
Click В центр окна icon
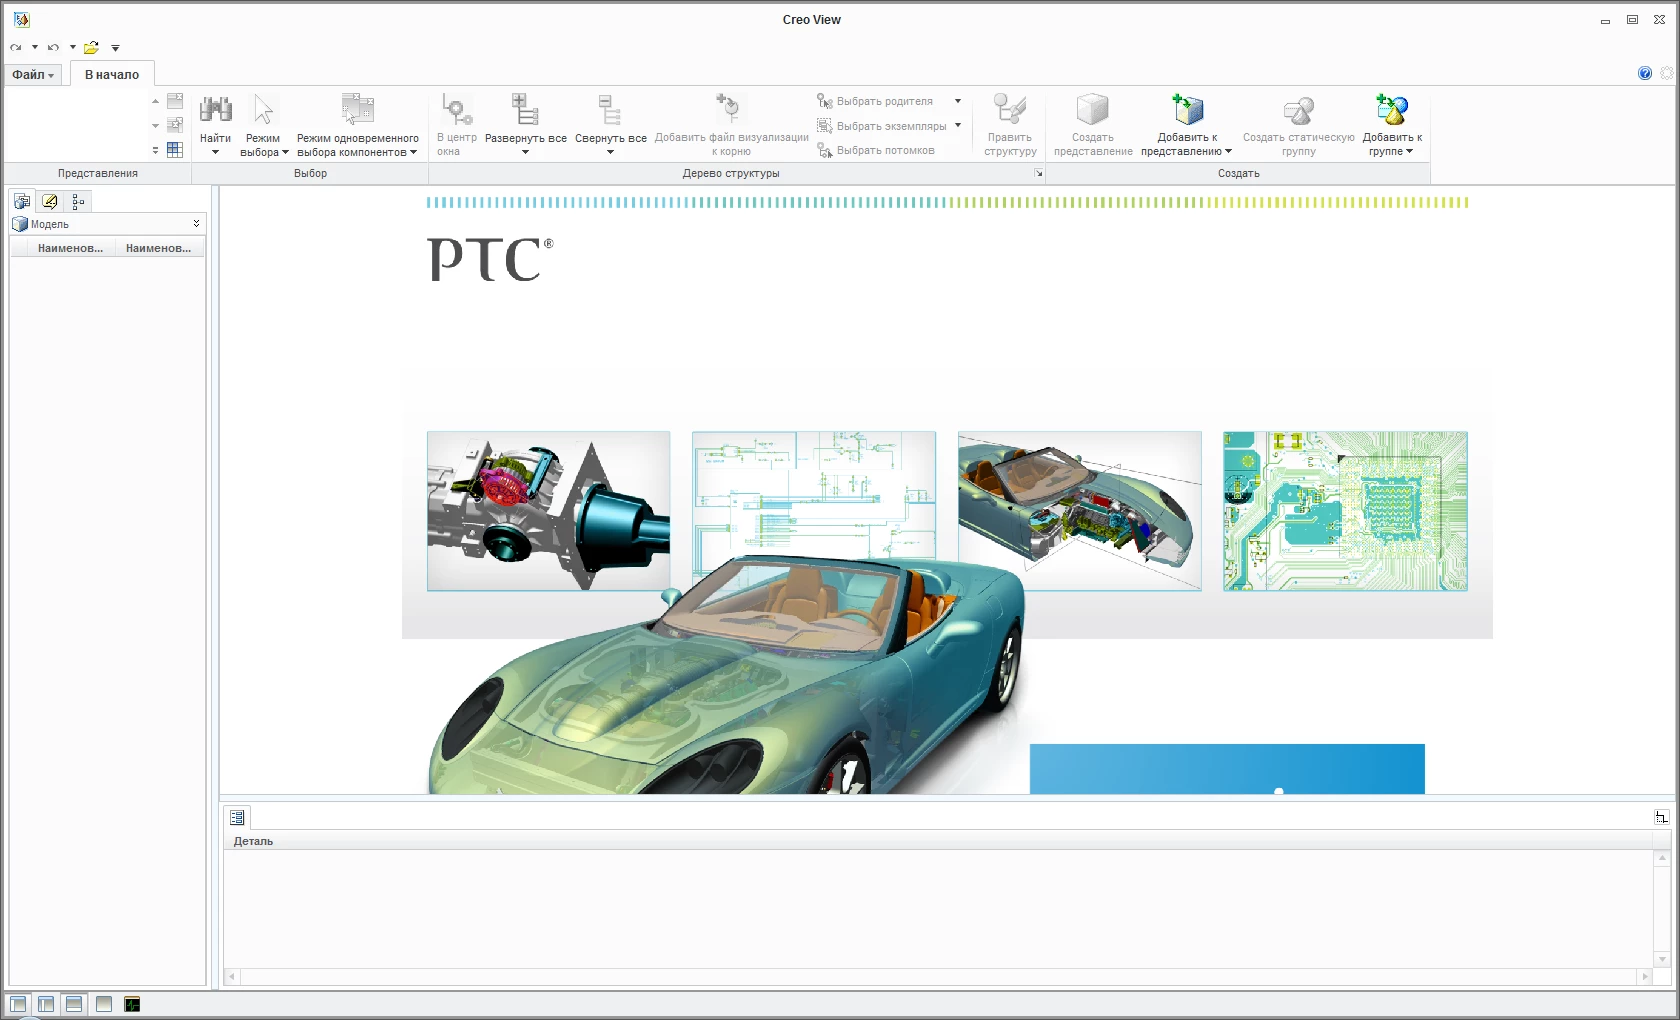(x=456, y=110)
